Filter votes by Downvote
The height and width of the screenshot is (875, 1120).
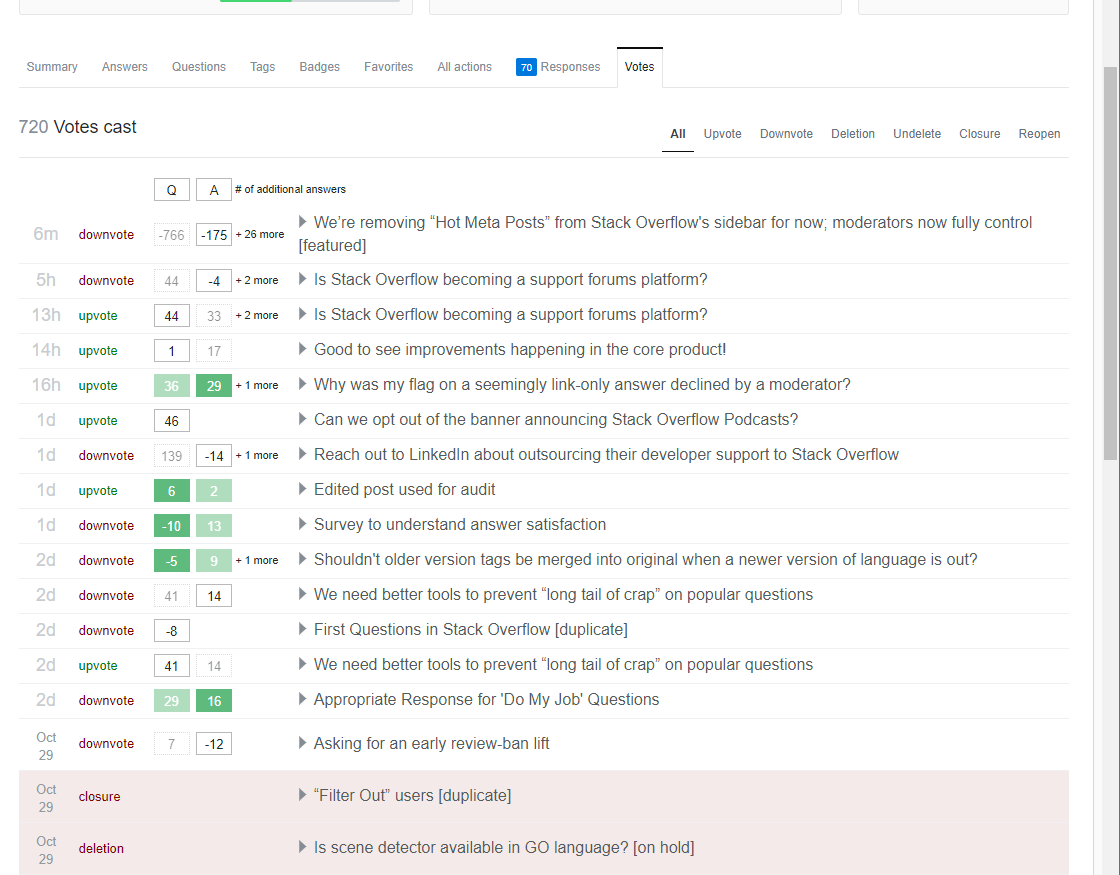pos(786,133)
